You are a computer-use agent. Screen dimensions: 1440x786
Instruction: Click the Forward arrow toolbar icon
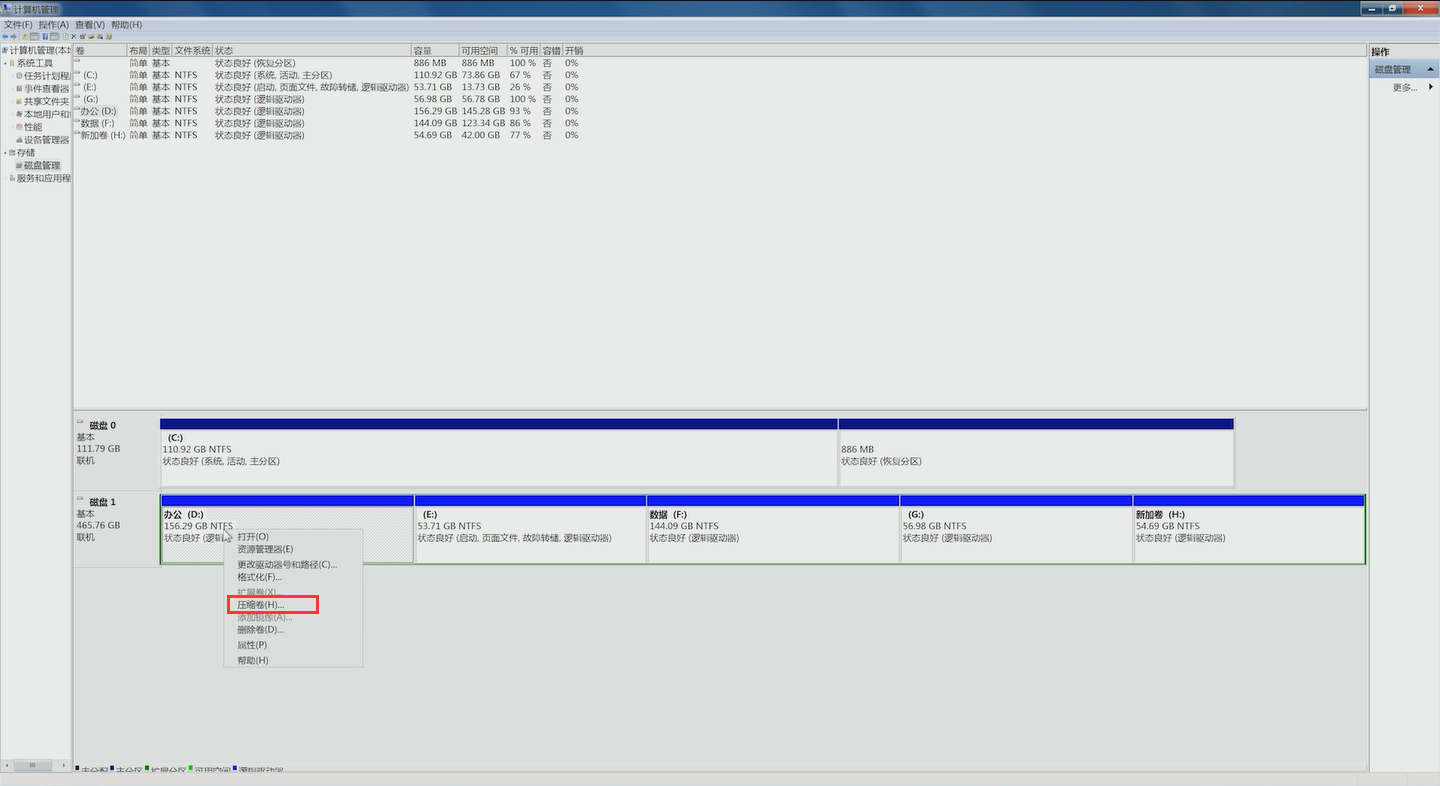click(x=13, y=36)
